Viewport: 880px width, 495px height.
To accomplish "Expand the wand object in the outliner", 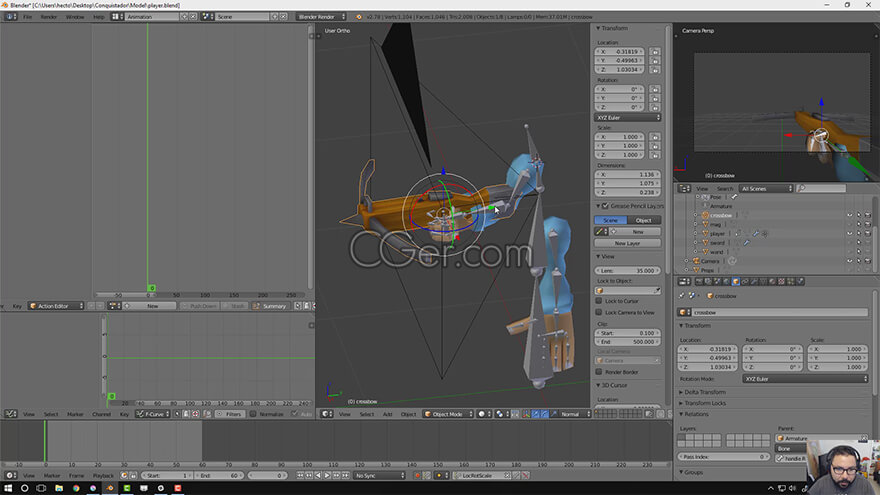I will click(696, 252).
